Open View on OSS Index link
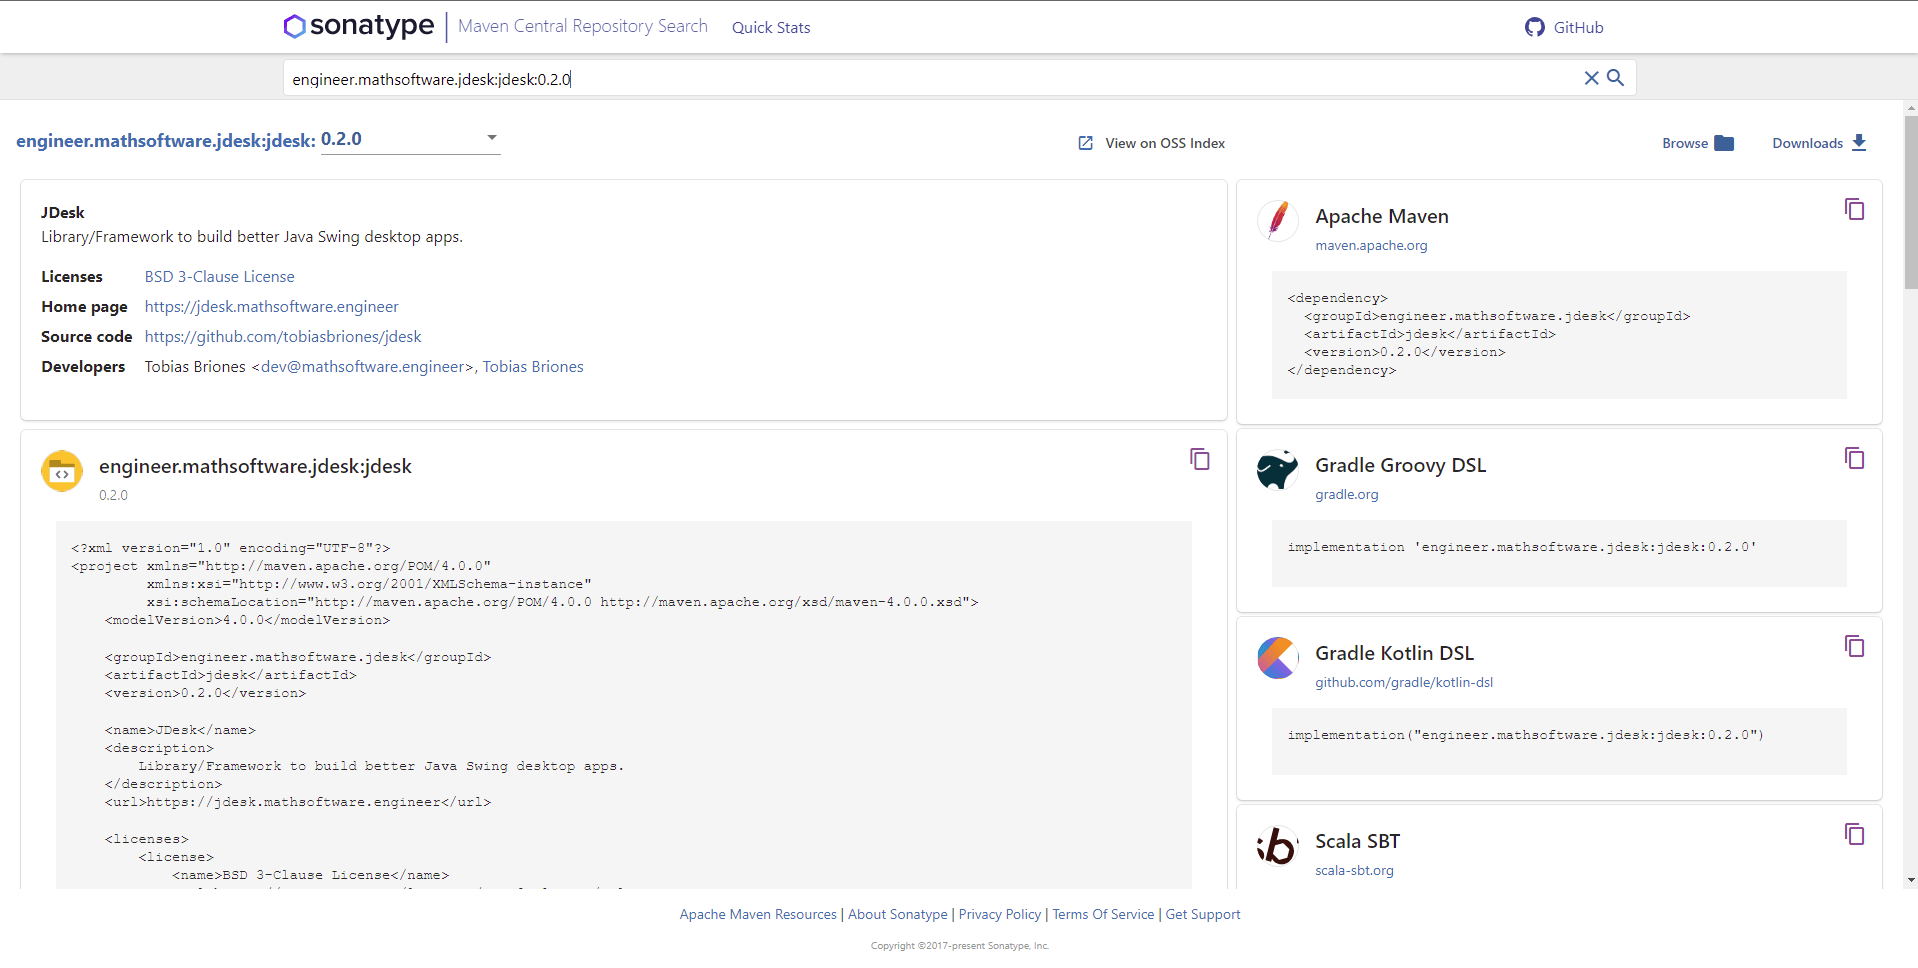This screenshot has height=968, width=1918. 1165,143
